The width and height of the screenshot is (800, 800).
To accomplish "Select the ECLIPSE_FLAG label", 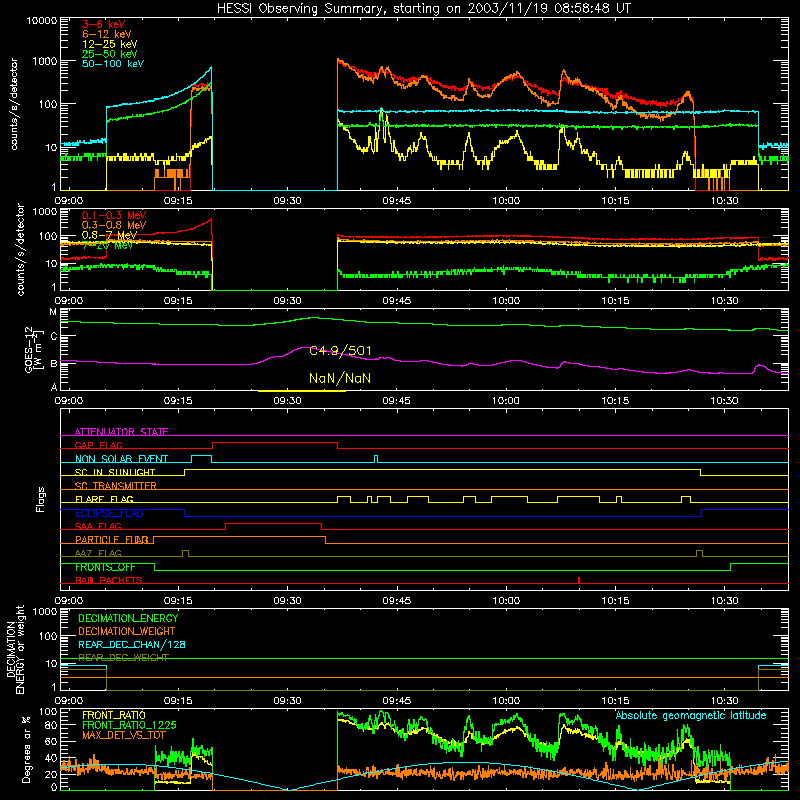I will click(x=109, y=513).
